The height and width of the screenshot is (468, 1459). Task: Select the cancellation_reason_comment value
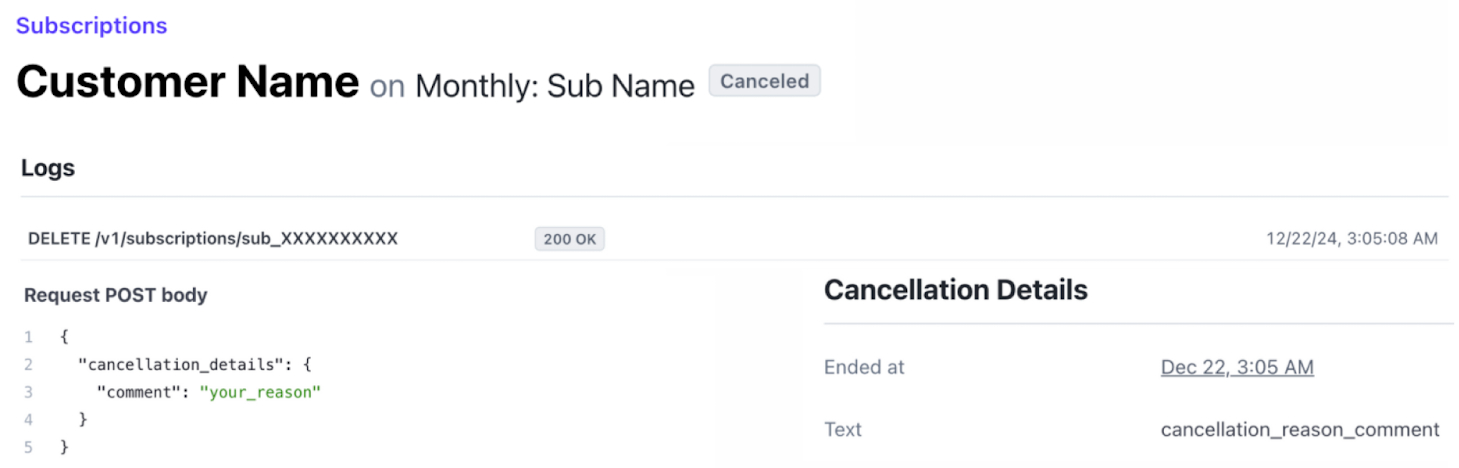pyautogui.click(x=1300, y=430)
